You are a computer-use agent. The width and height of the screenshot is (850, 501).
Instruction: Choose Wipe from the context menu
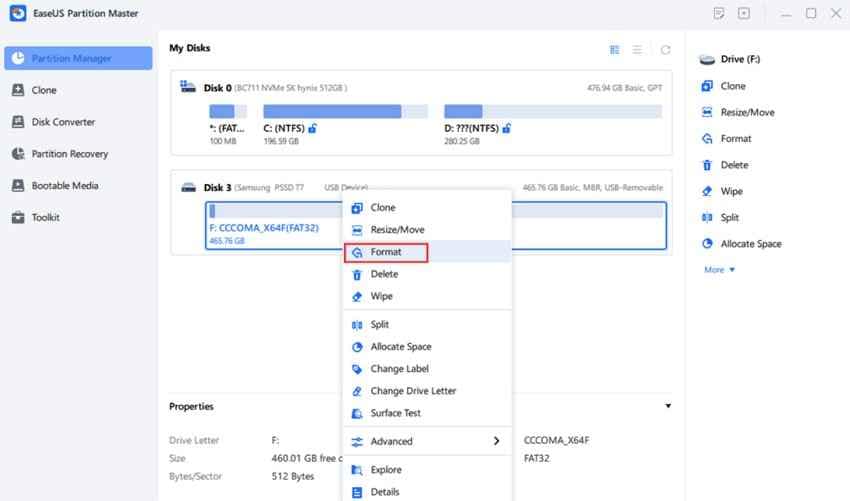pos(427,297)
